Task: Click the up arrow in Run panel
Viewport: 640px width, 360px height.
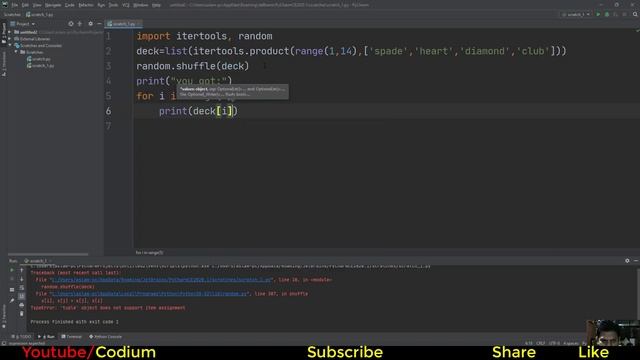Action: coord(22,270)
